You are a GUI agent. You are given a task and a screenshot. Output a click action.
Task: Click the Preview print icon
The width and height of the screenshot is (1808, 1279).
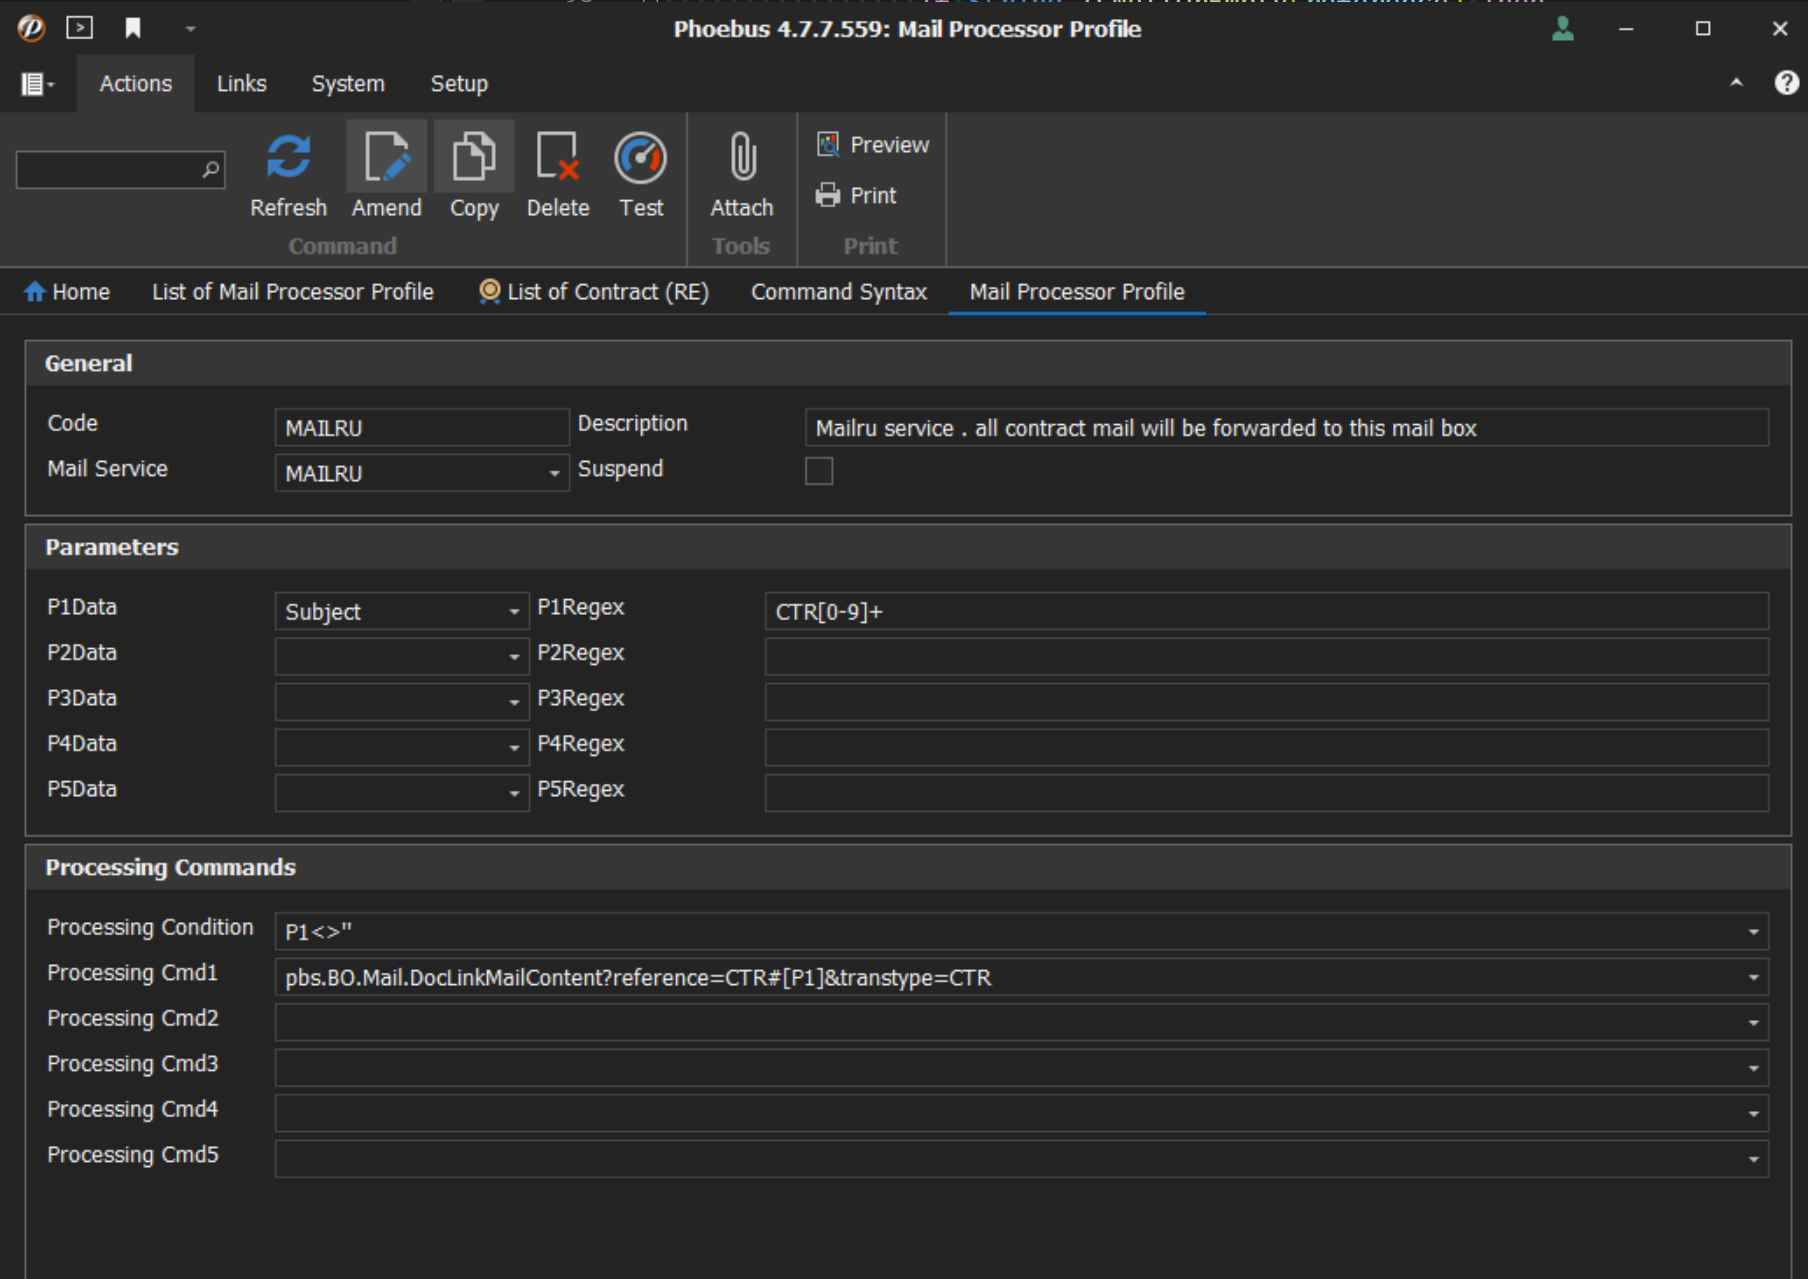[x=828, y=144]
